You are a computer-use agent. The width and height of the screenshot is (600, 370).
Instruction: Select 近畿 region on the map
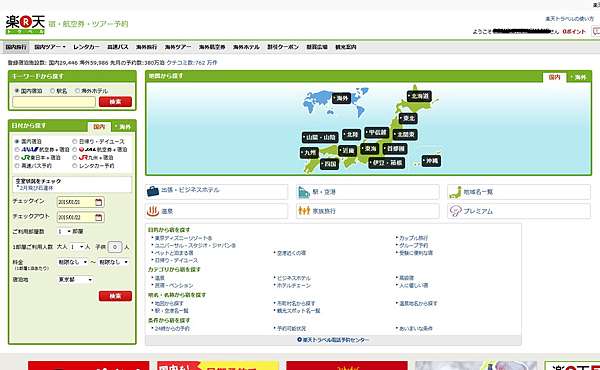click(347, 151)
